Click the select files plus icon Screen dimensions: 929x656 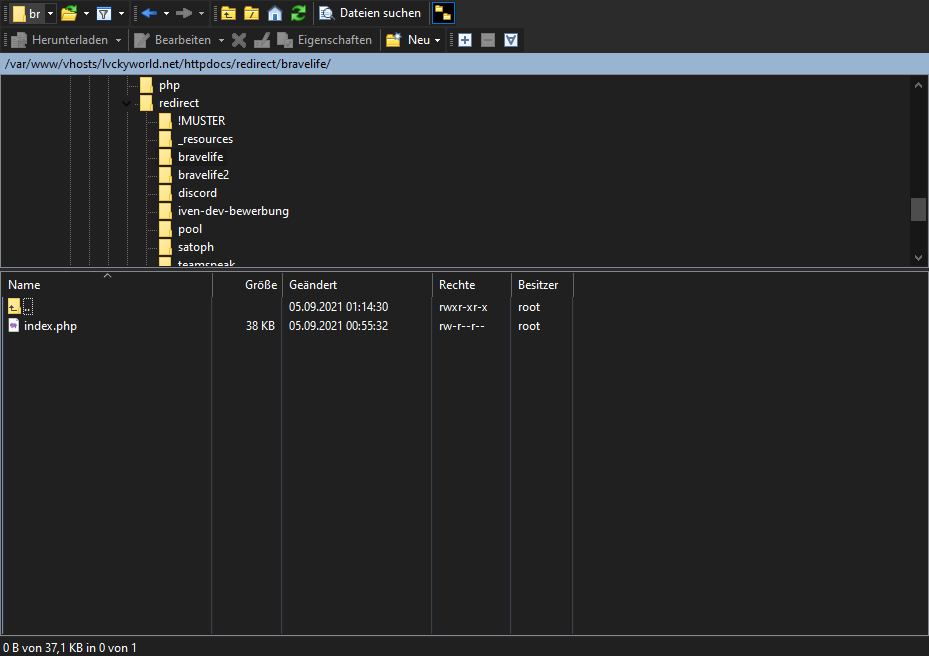pos(464,40)
